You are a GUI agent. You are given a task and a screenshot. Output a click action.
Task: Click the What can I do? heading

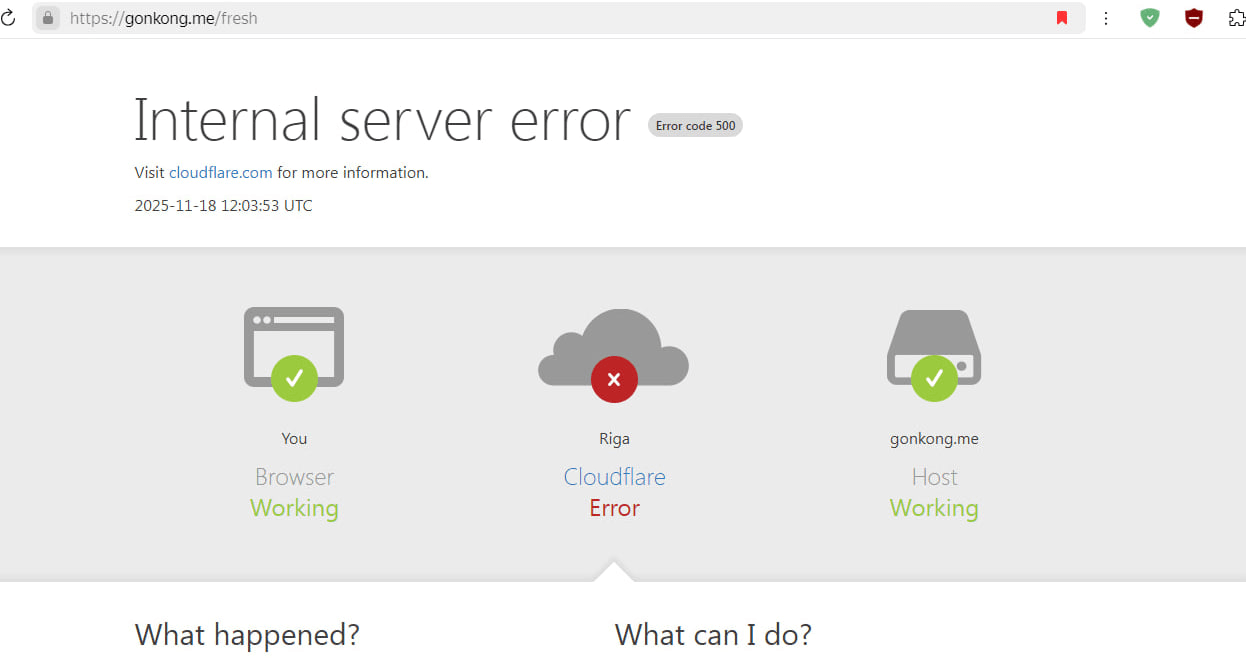tap(713, 635)
